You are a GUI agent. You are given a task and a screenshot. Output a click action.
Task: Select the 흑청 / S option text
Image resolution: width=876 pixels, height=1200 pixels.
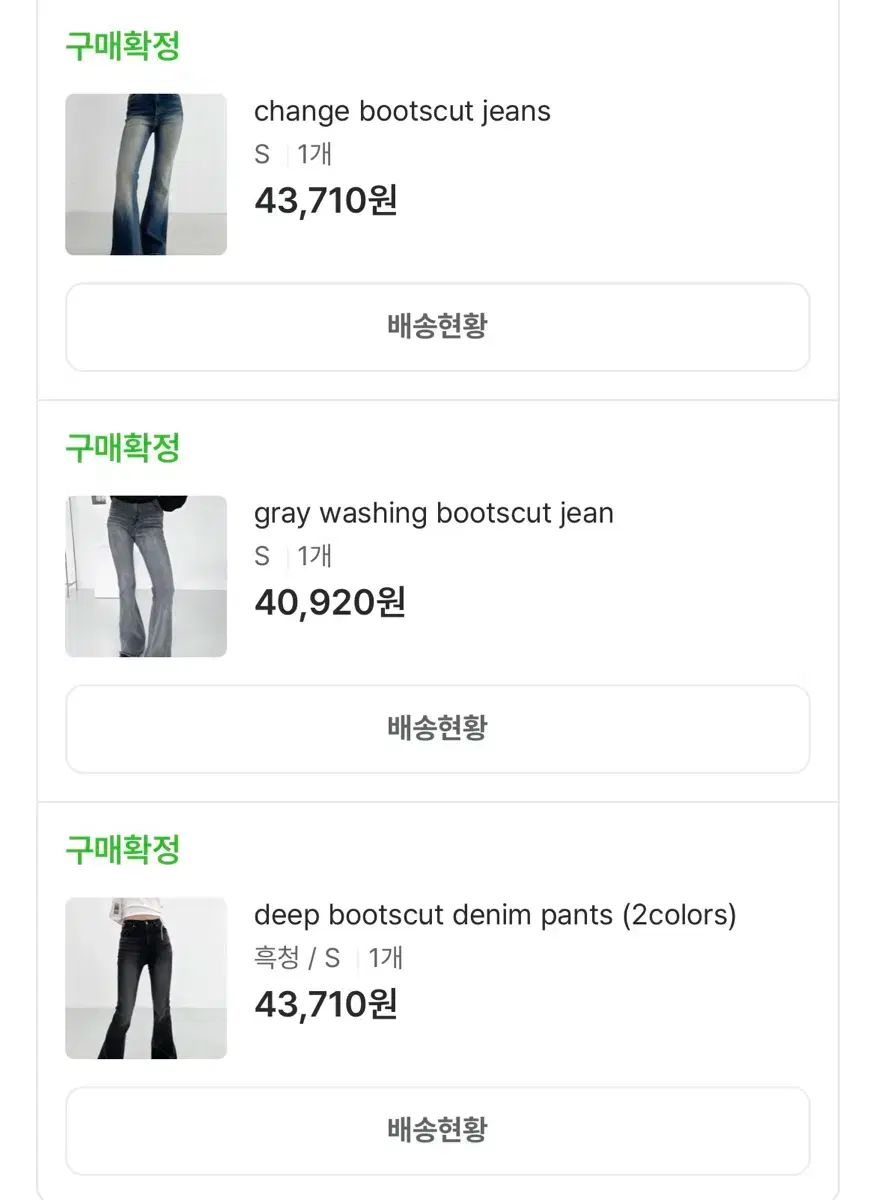click(x=297, y=959)
